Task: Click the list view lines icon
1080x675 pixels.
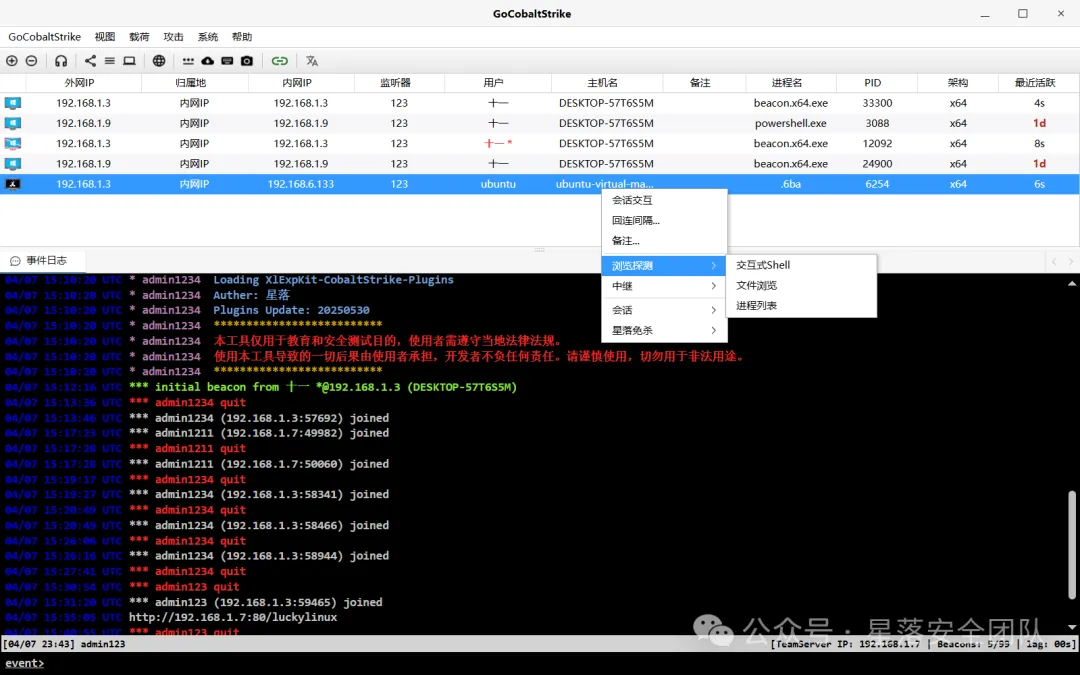Action: tap(110, 61)
